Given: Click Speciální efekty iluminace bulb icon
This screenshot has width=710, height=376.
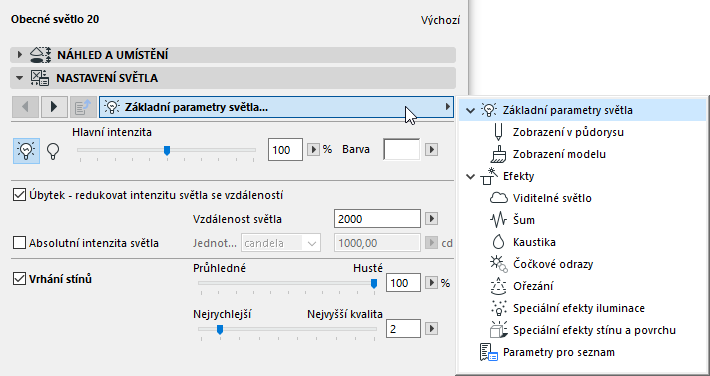Looking at the screenshot, I should click(499, 308).
